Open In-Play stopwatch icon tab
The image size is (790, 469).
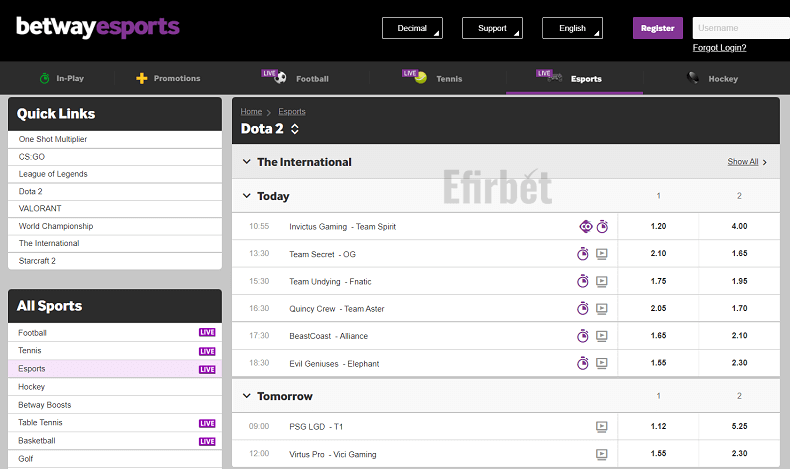pyautogui.click(x=44, y=78)
